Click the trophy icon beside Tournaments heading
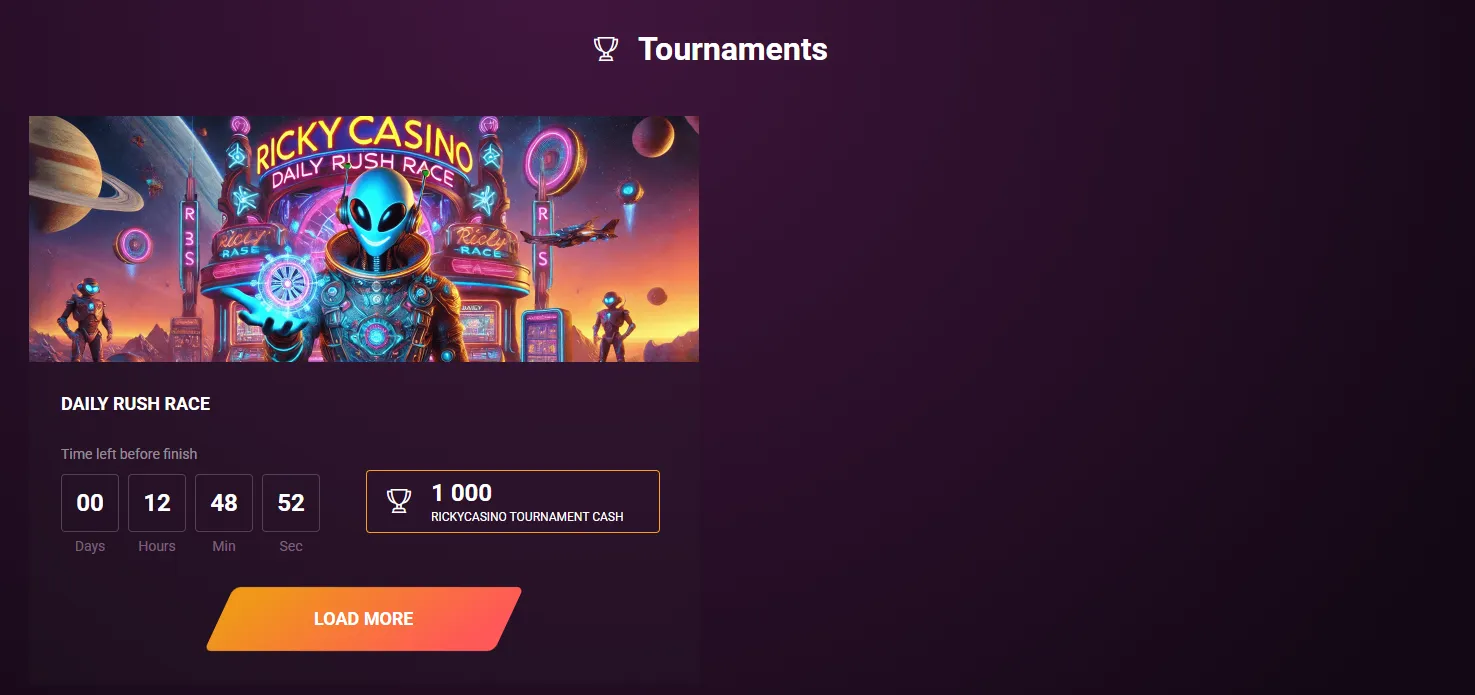1475x695 pixels. click(x=606, y=49)
